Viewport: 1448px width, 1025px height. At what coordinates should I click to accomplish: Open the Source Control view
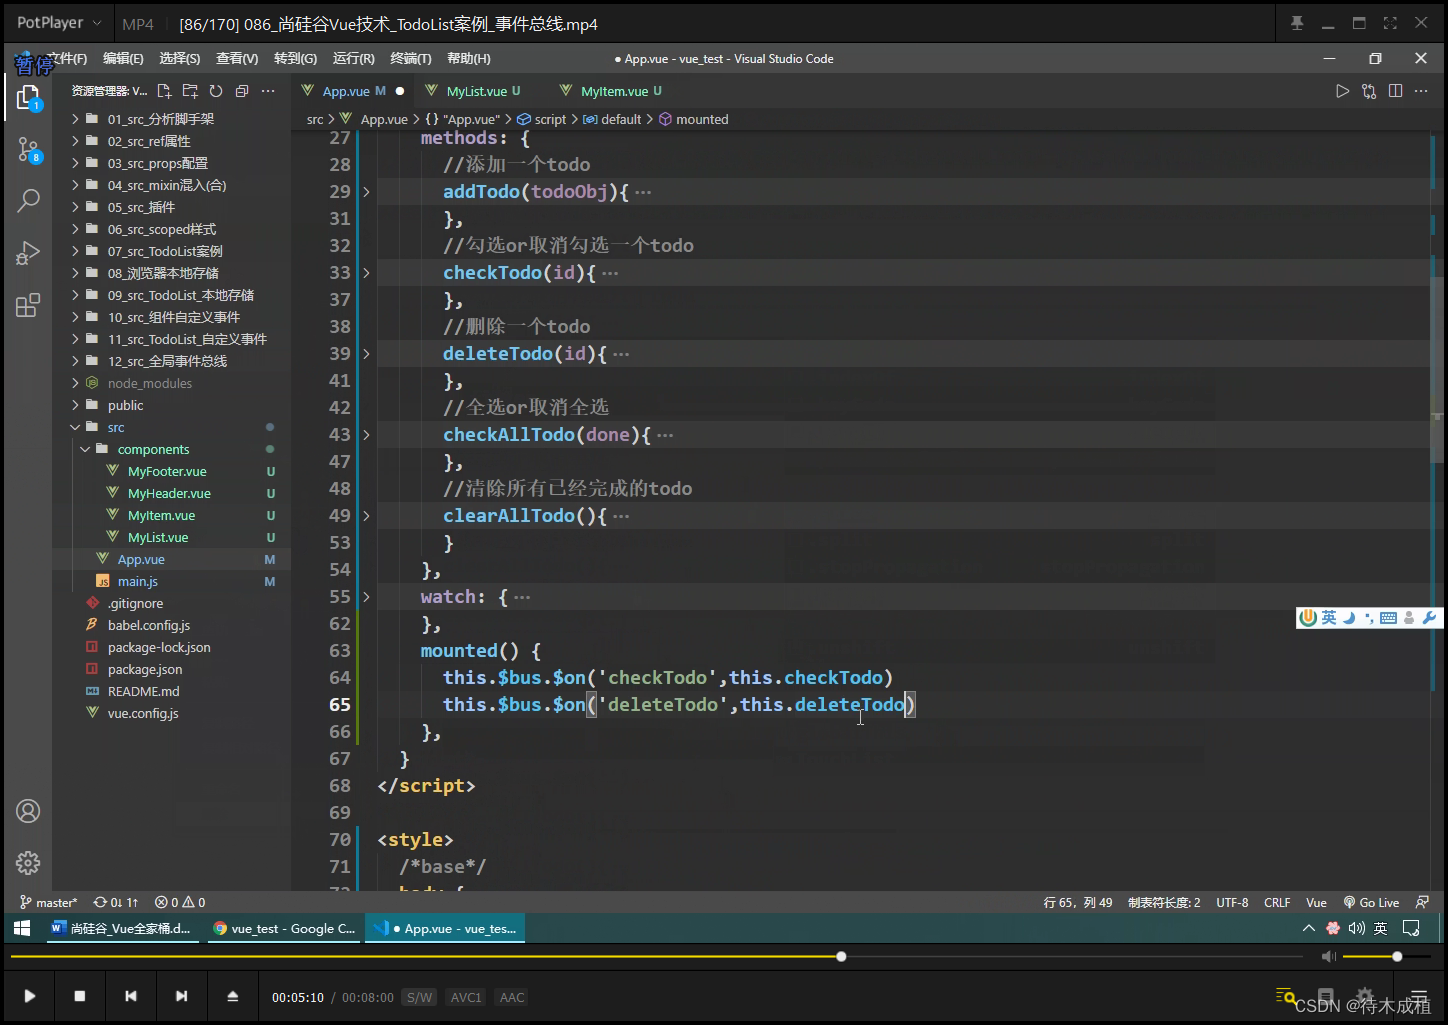28,150
